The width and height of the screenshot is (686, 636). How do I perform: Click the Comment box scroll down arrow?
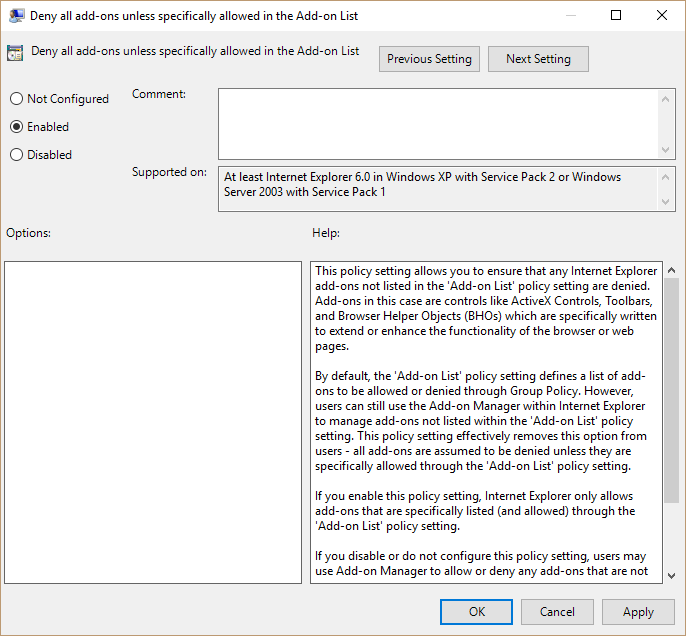[x=665, y=150]
